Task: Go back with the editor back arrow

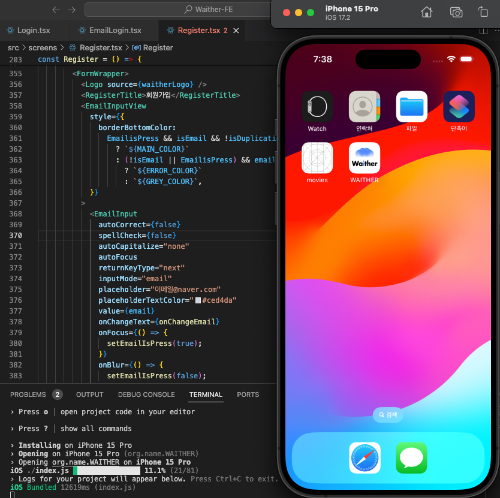Action: [56, 10]
